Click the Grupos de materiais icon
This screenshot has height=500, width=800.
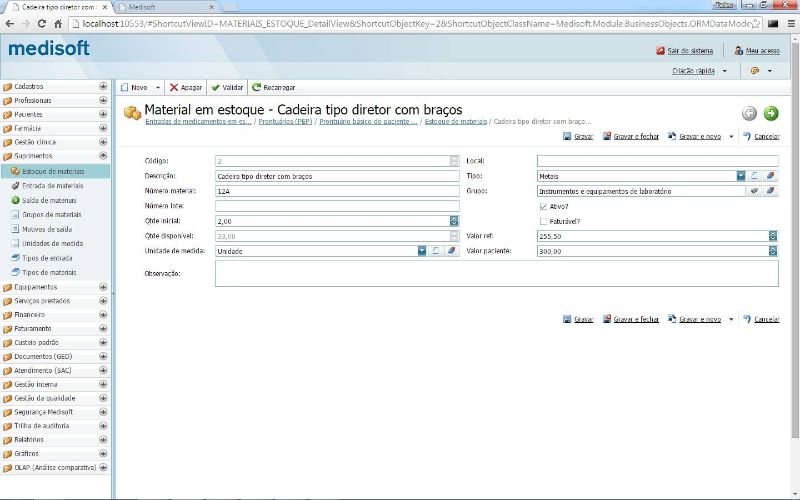[15, 215]
